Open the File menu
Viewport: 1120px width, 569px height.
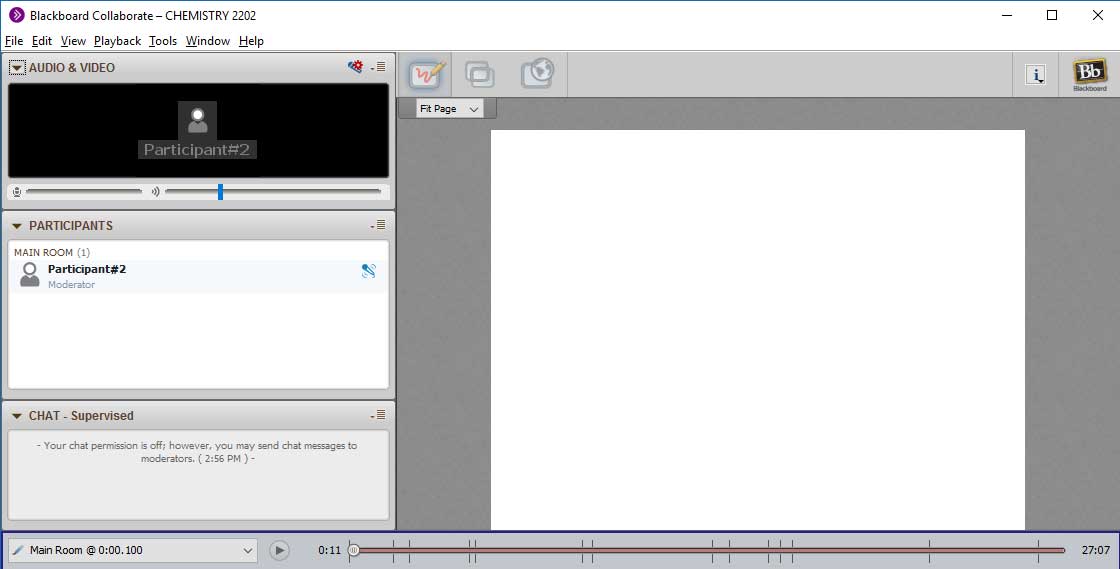(x=14, y=41)
